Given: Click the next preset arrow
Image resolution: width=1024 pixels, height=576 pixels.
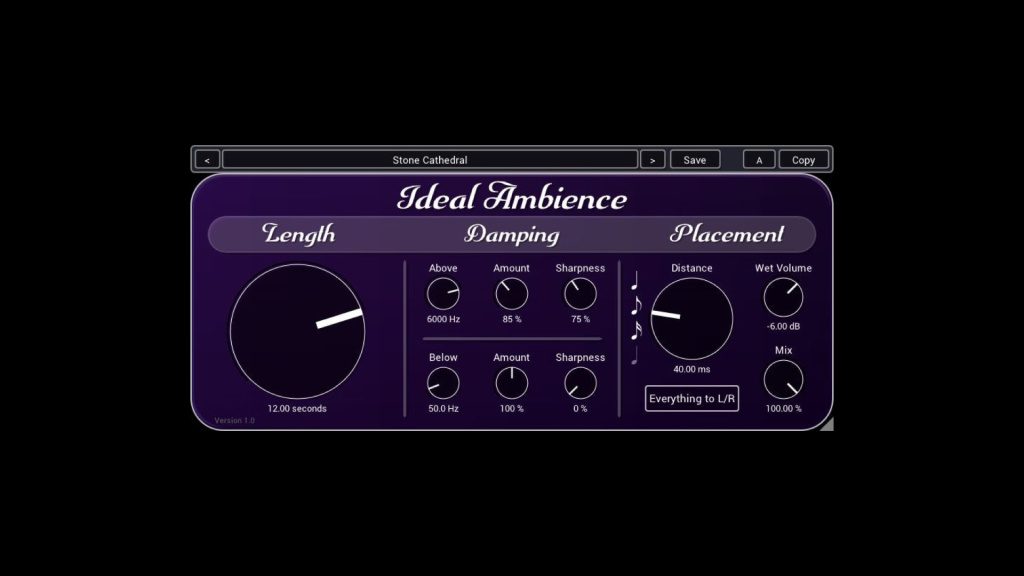Looking at the screenshot, I should 653,159.
